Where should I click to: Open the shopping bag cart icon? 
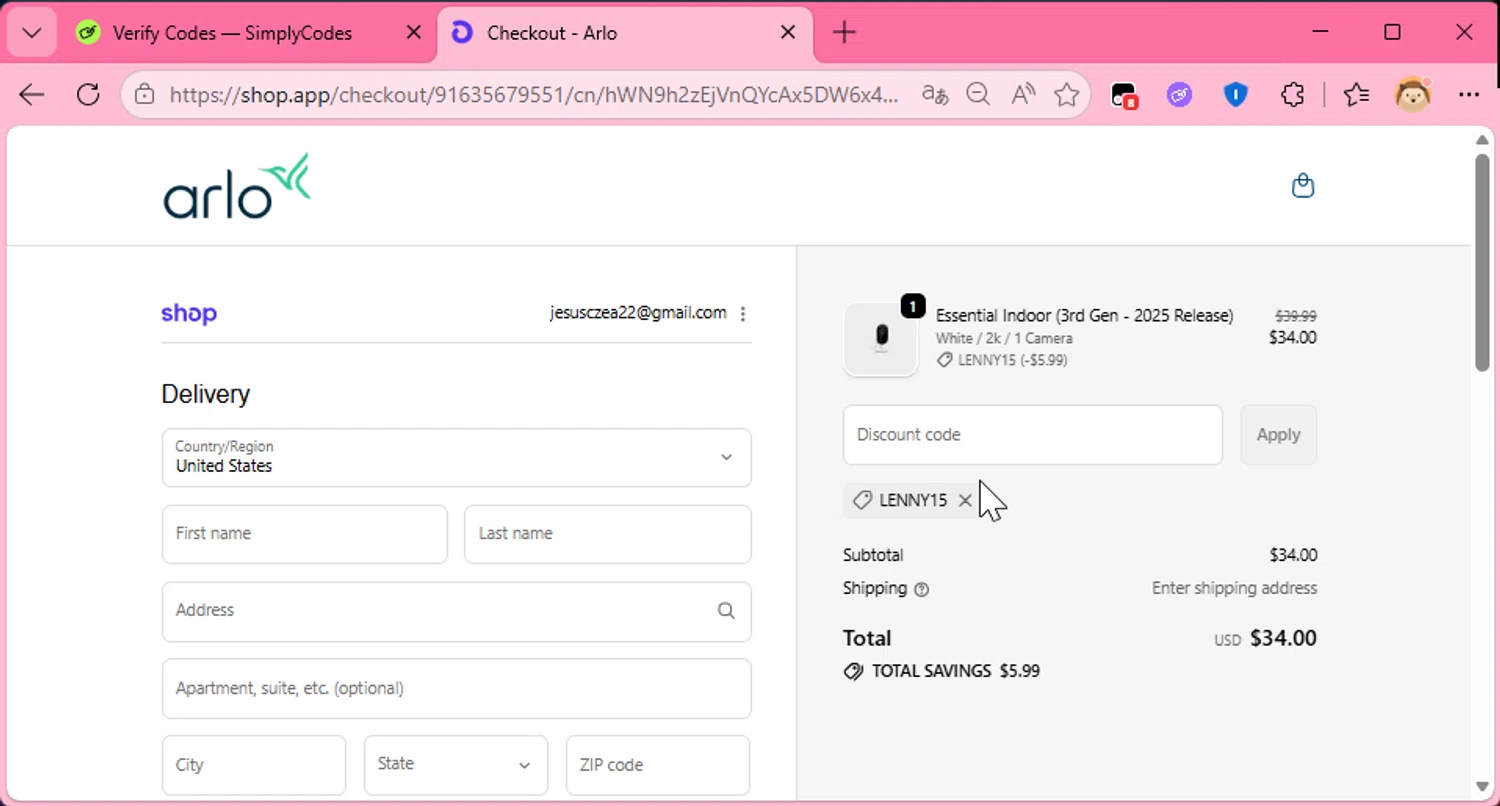1302,186
